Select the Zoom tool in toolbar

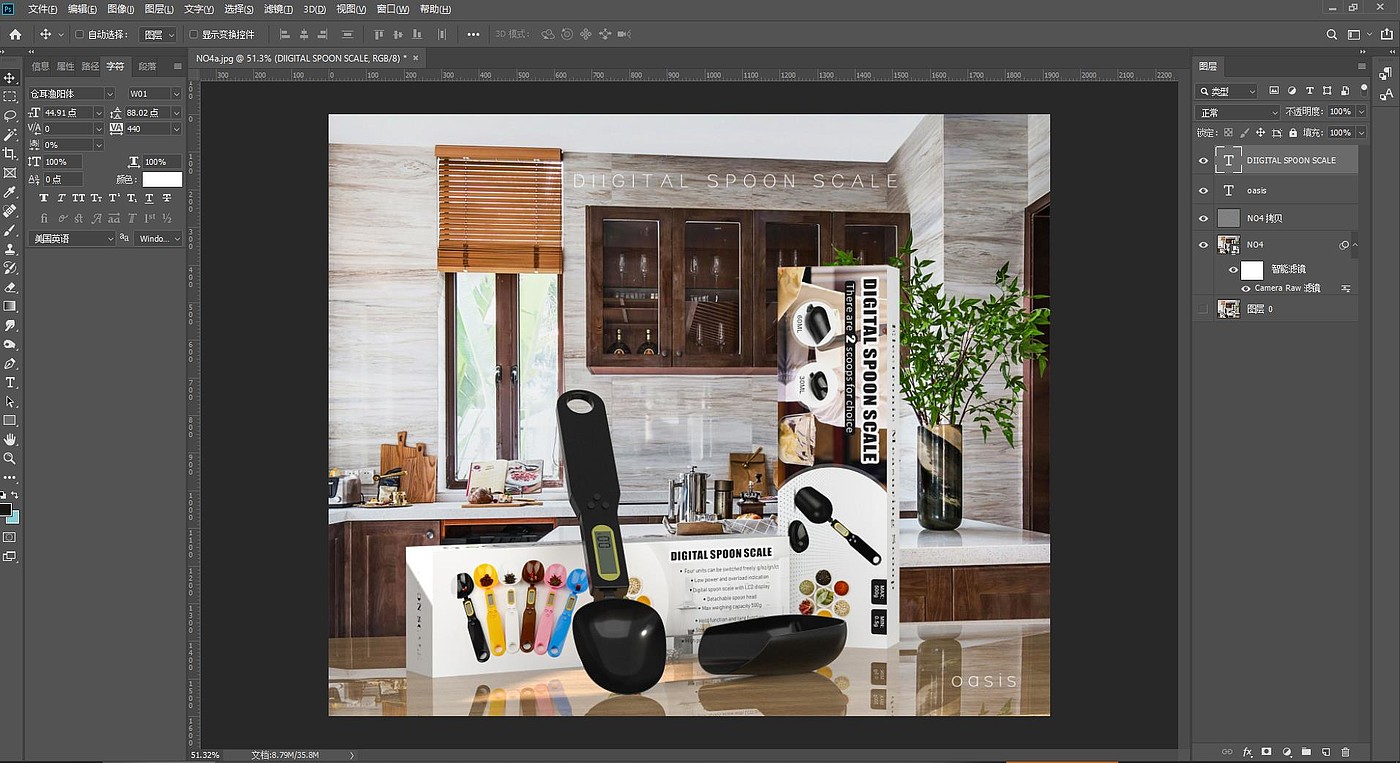pos(10,458)
